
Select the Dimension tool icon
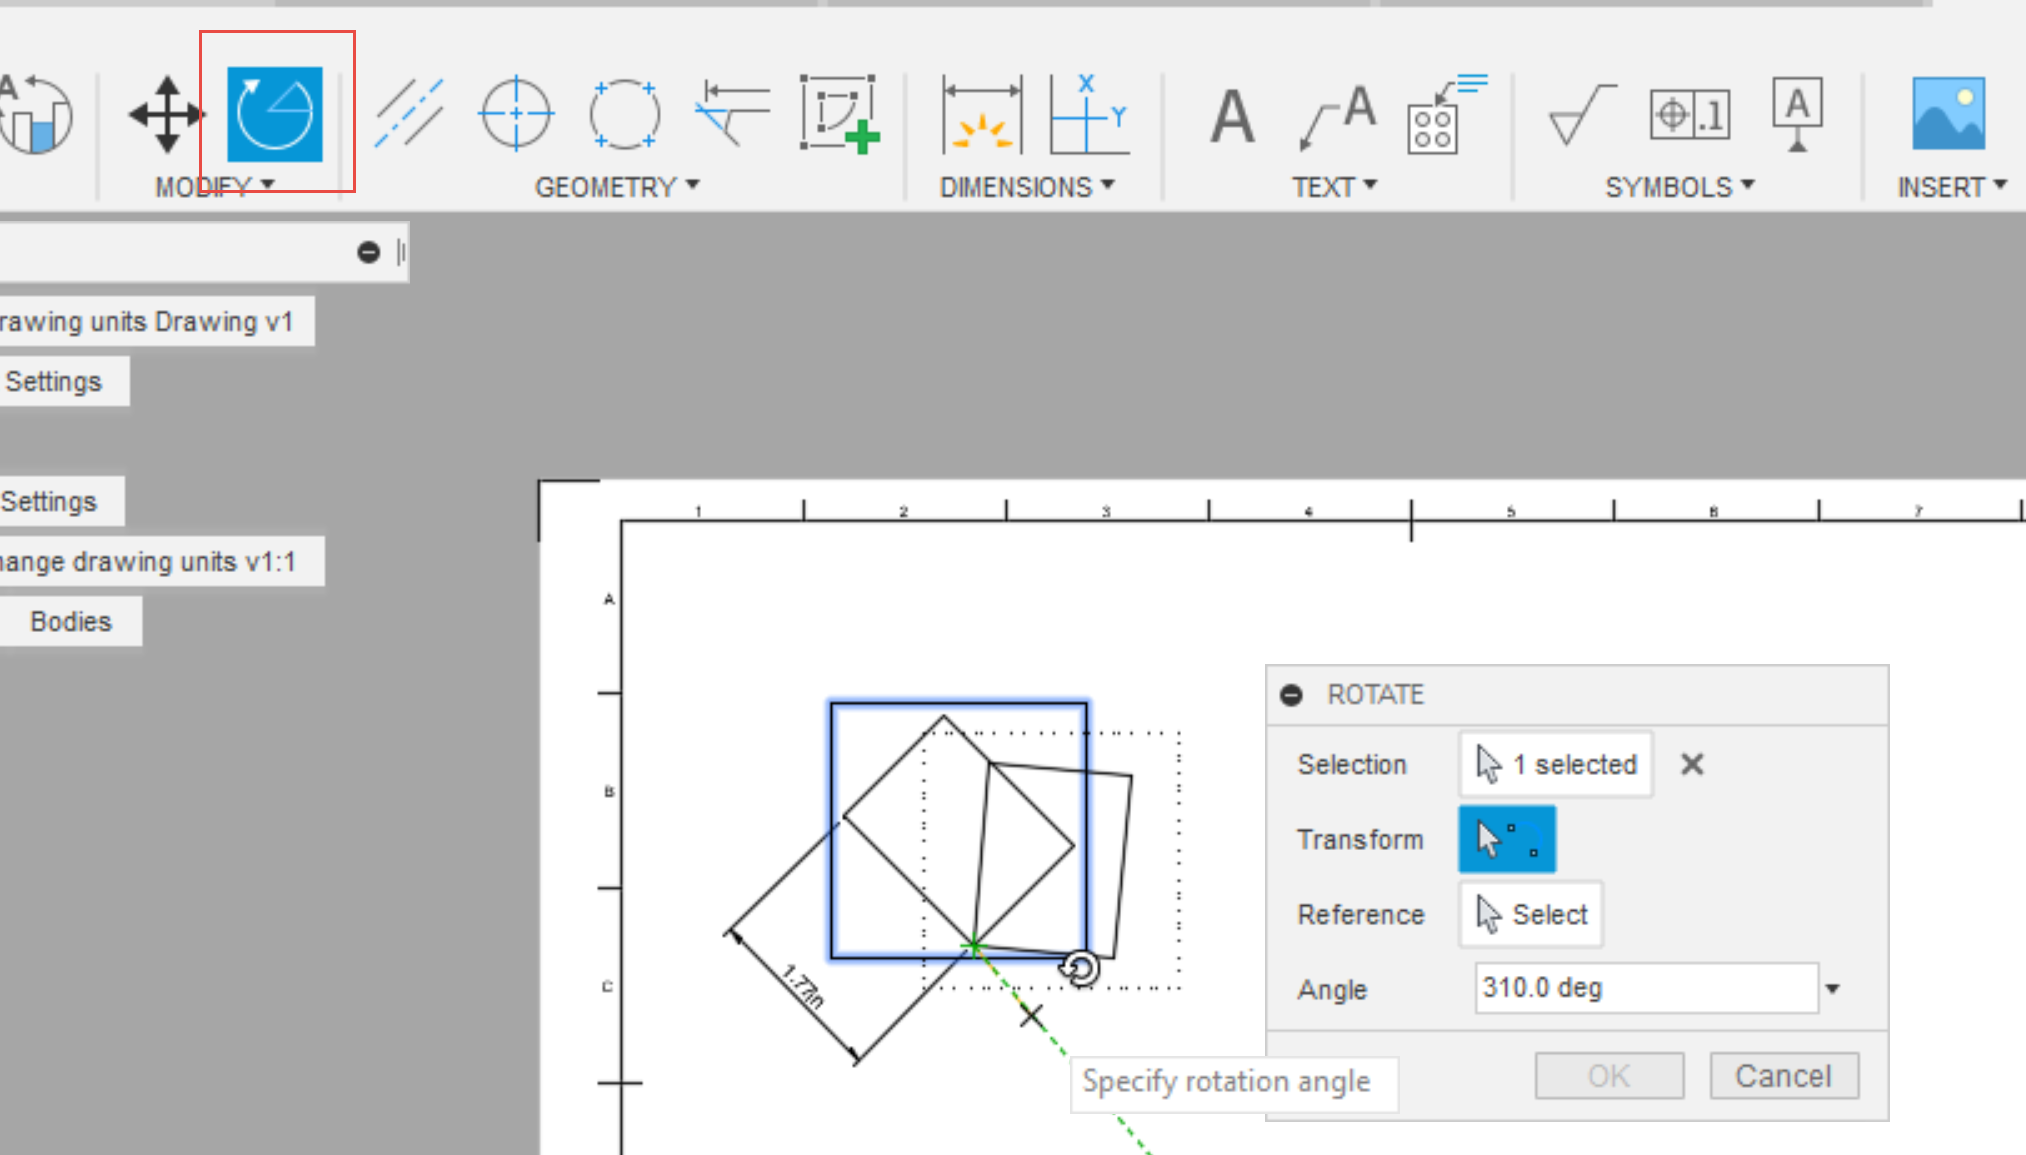coord(981,114)
